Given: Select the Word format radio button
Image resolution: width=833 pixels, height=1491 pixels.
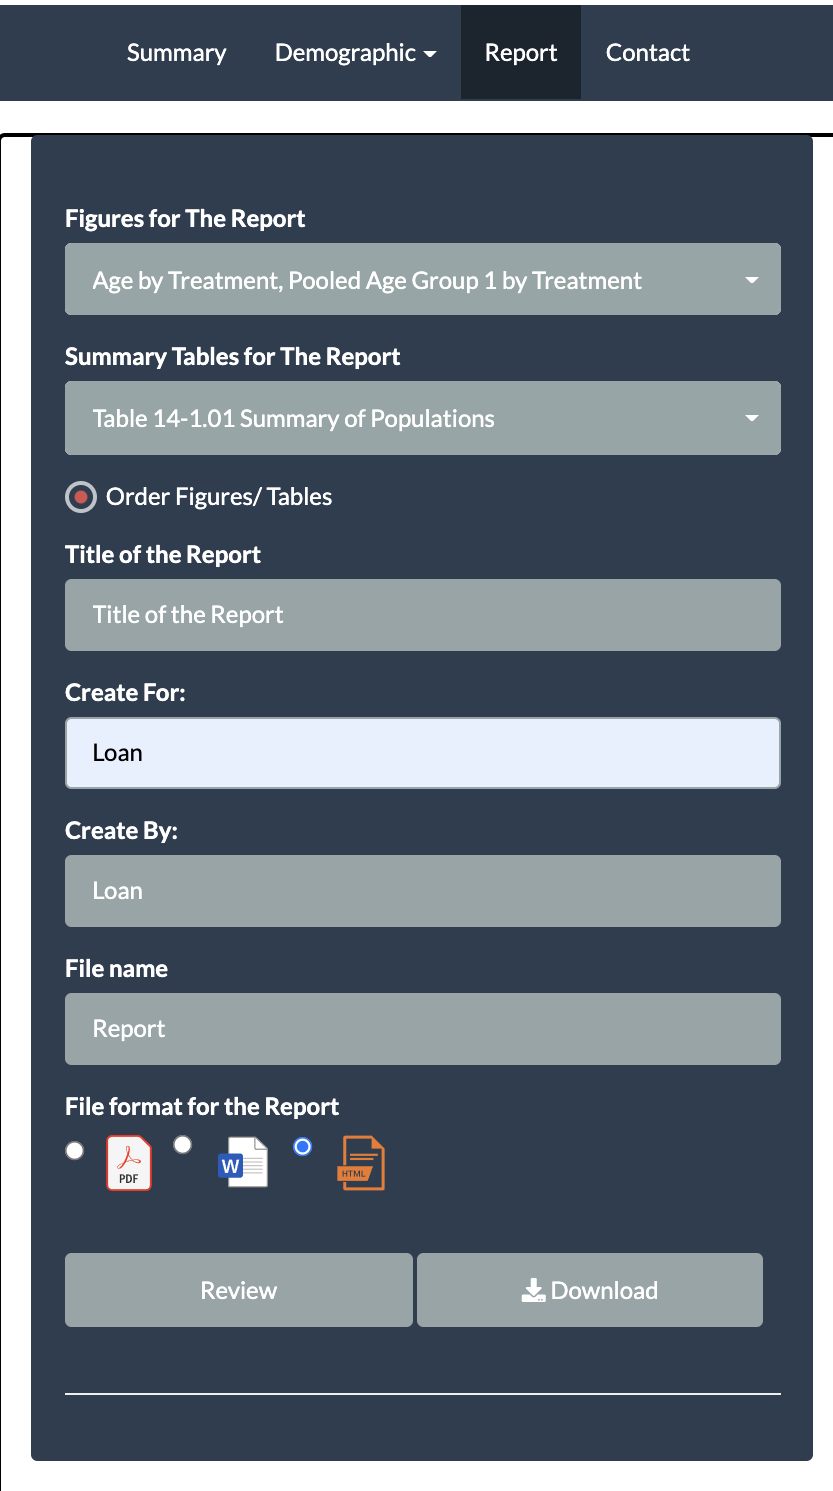Looking at the screenshot, I should click(182, 1144).
